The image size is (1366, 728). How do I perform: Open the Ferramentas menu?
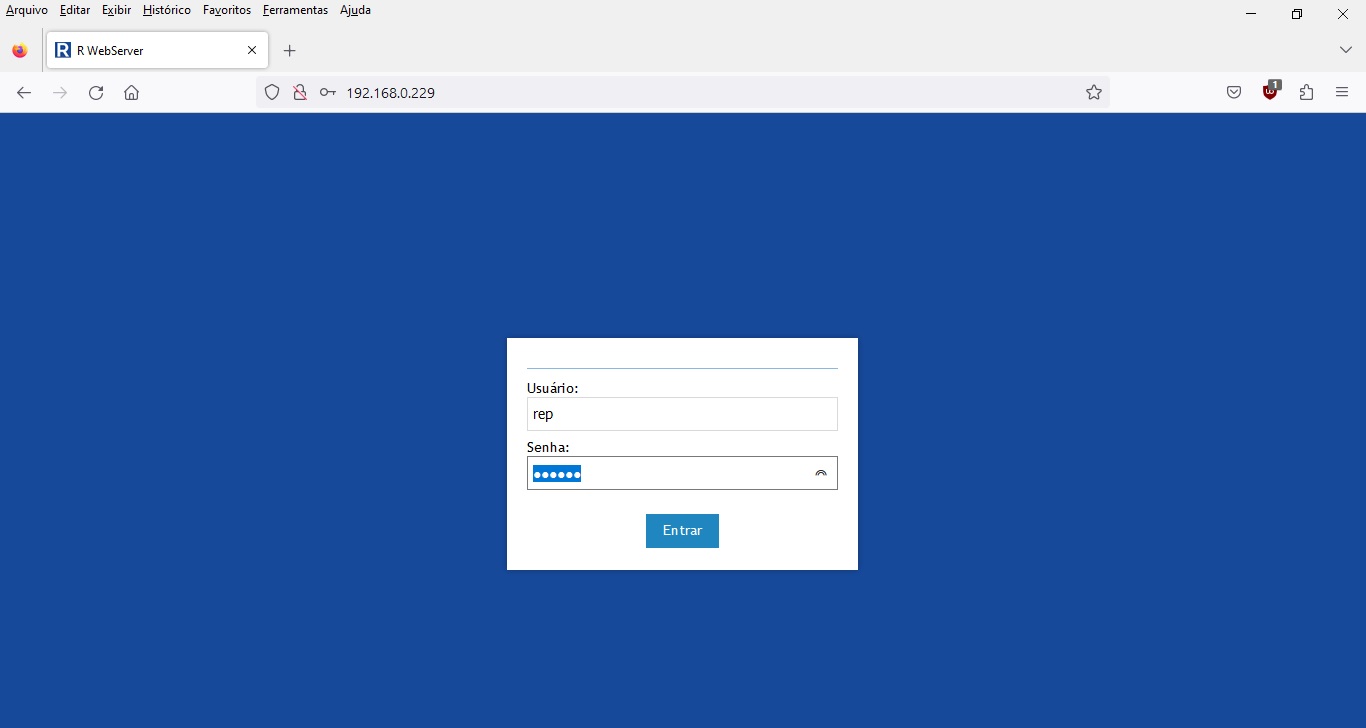295,10
